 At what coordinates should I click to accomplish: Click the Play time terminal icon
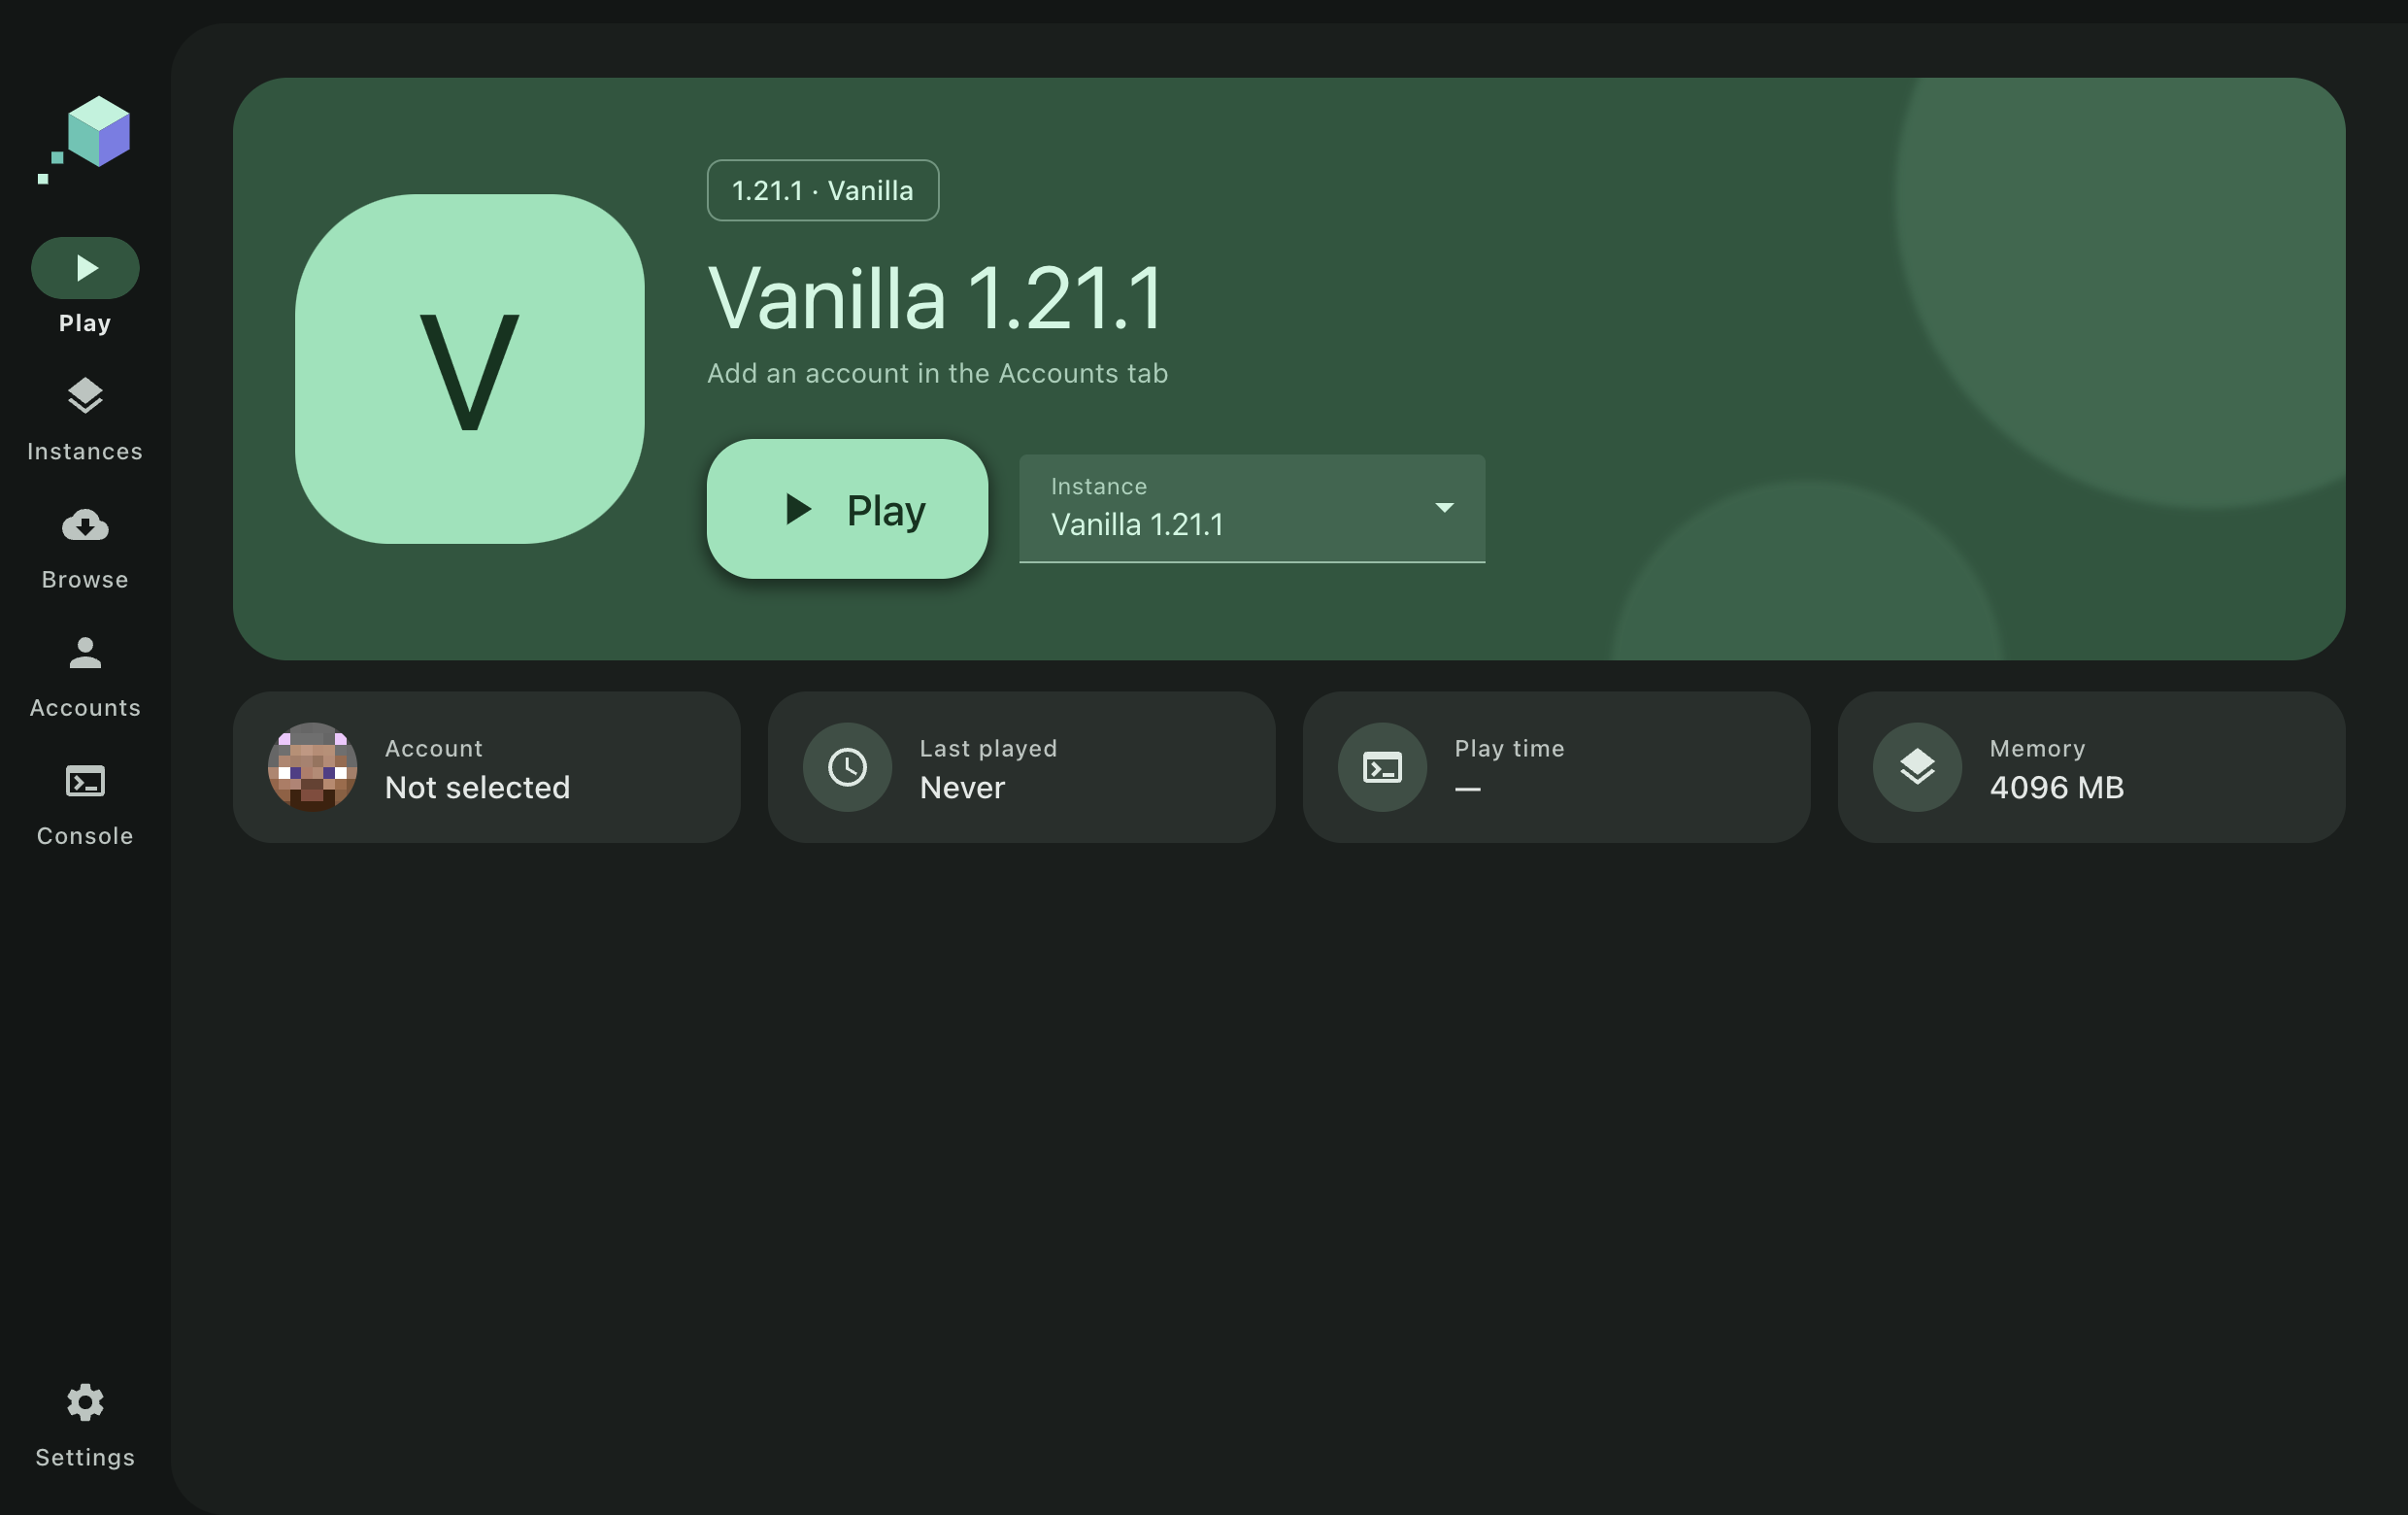(x=1382, y=767)
